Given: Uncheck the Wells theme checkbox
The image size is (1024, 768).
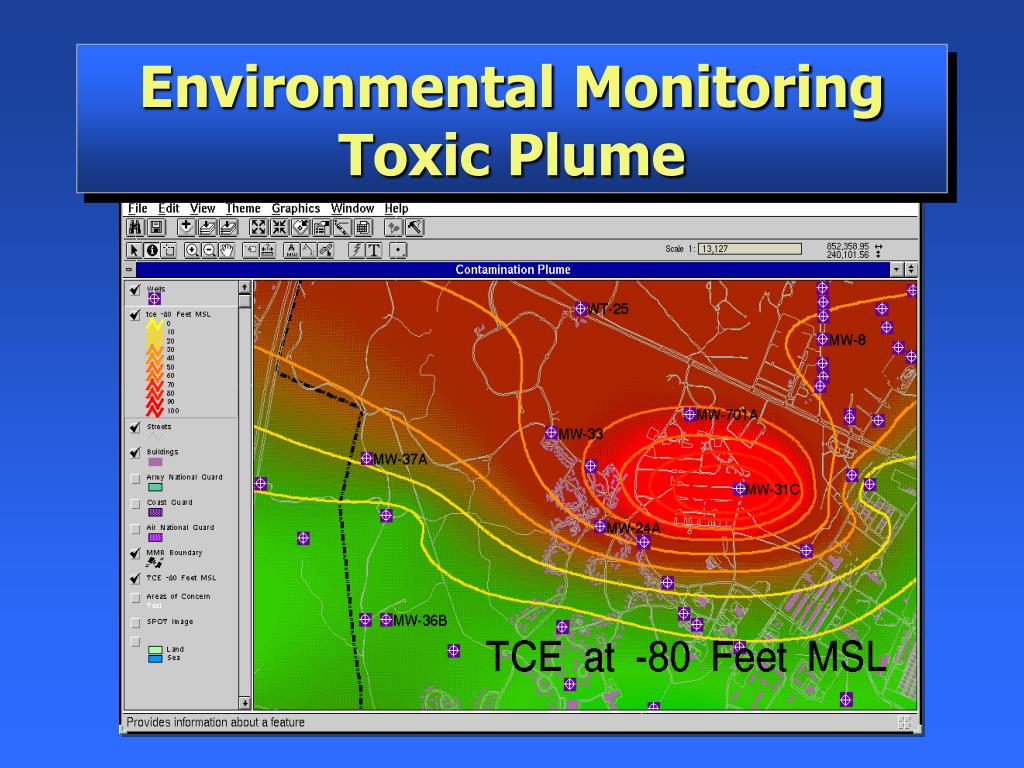Looking at the screenshot, I should [135, 289].
